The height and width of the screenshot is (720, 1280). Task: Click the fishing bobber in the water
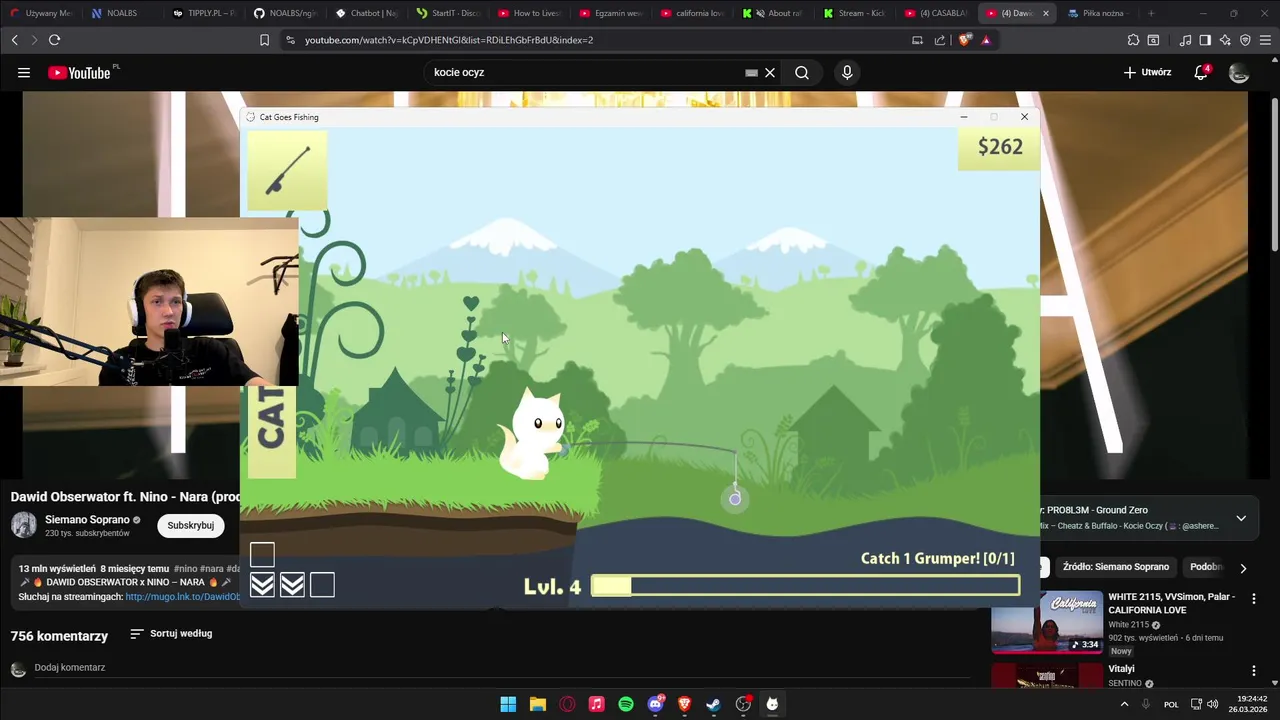[735, 498]
